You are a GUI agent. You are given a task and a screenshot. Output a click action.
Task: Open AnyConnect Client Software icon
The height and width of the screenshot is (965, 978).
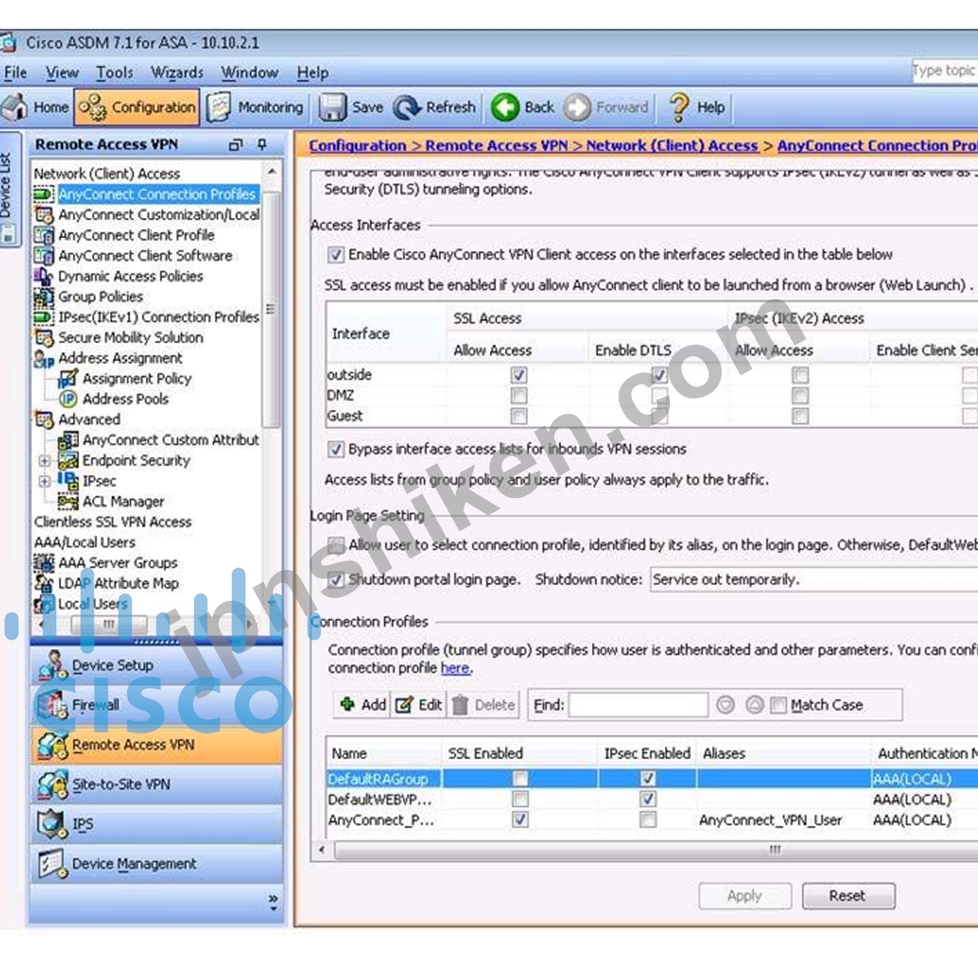44,256
